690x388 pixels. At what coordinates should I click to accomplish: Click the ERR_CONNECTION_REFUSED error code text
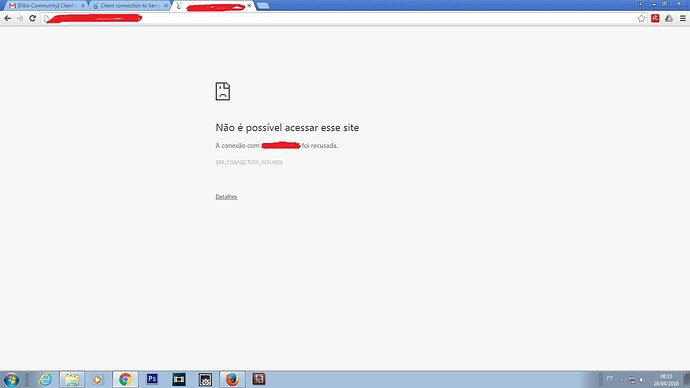[x=249, y=162]
